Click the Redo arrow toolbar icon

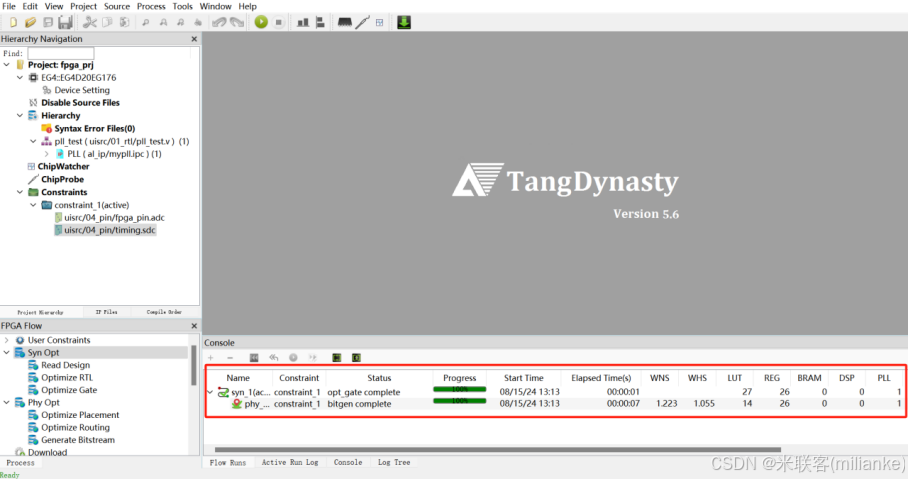237,23
